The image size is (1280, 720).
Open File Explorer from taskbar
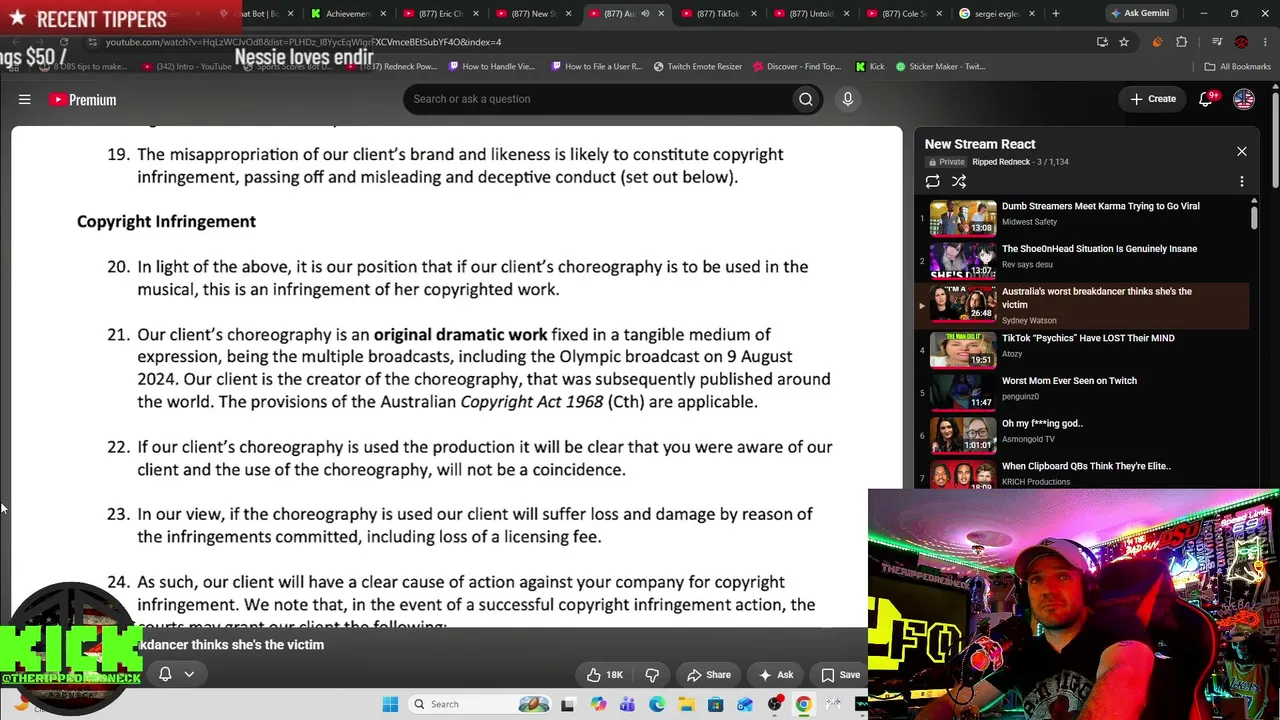(686, 704)
